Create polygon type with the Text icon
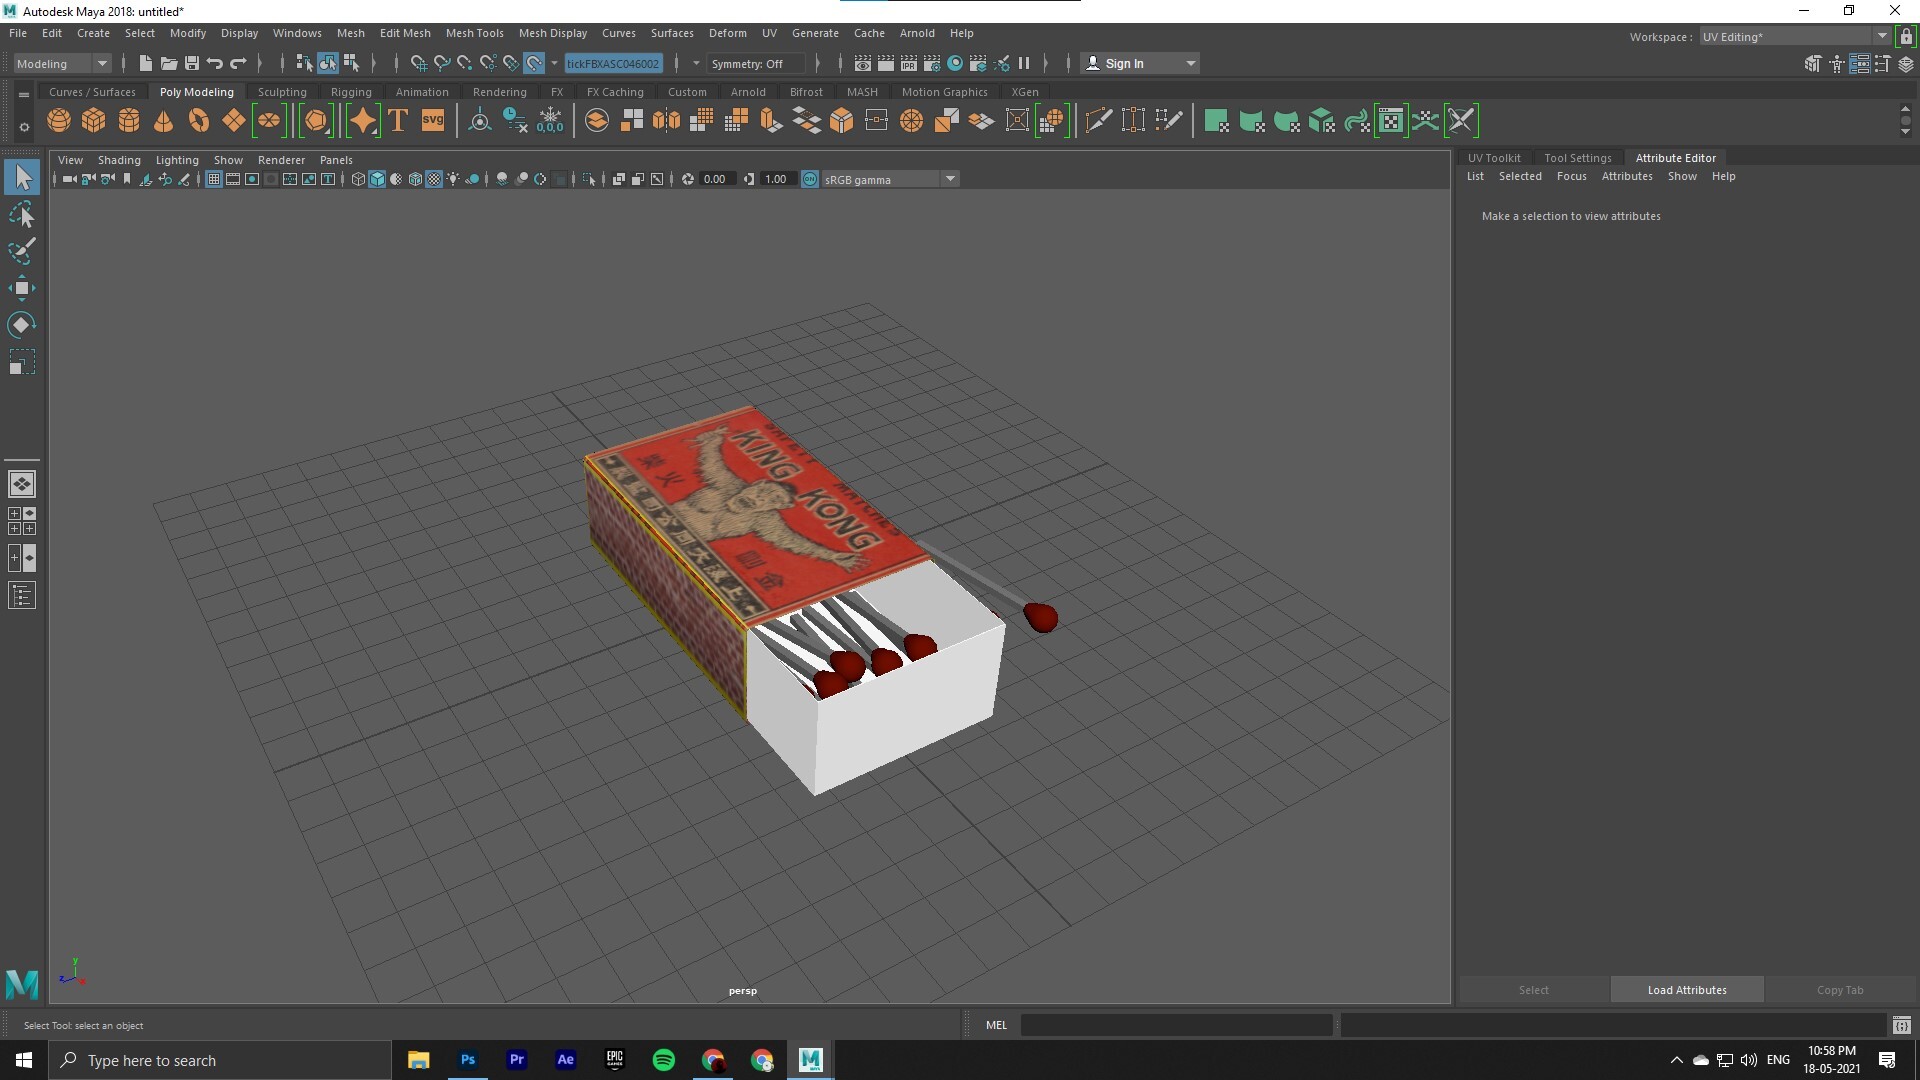This screenshot has width=1920, height=1080. 397,120
